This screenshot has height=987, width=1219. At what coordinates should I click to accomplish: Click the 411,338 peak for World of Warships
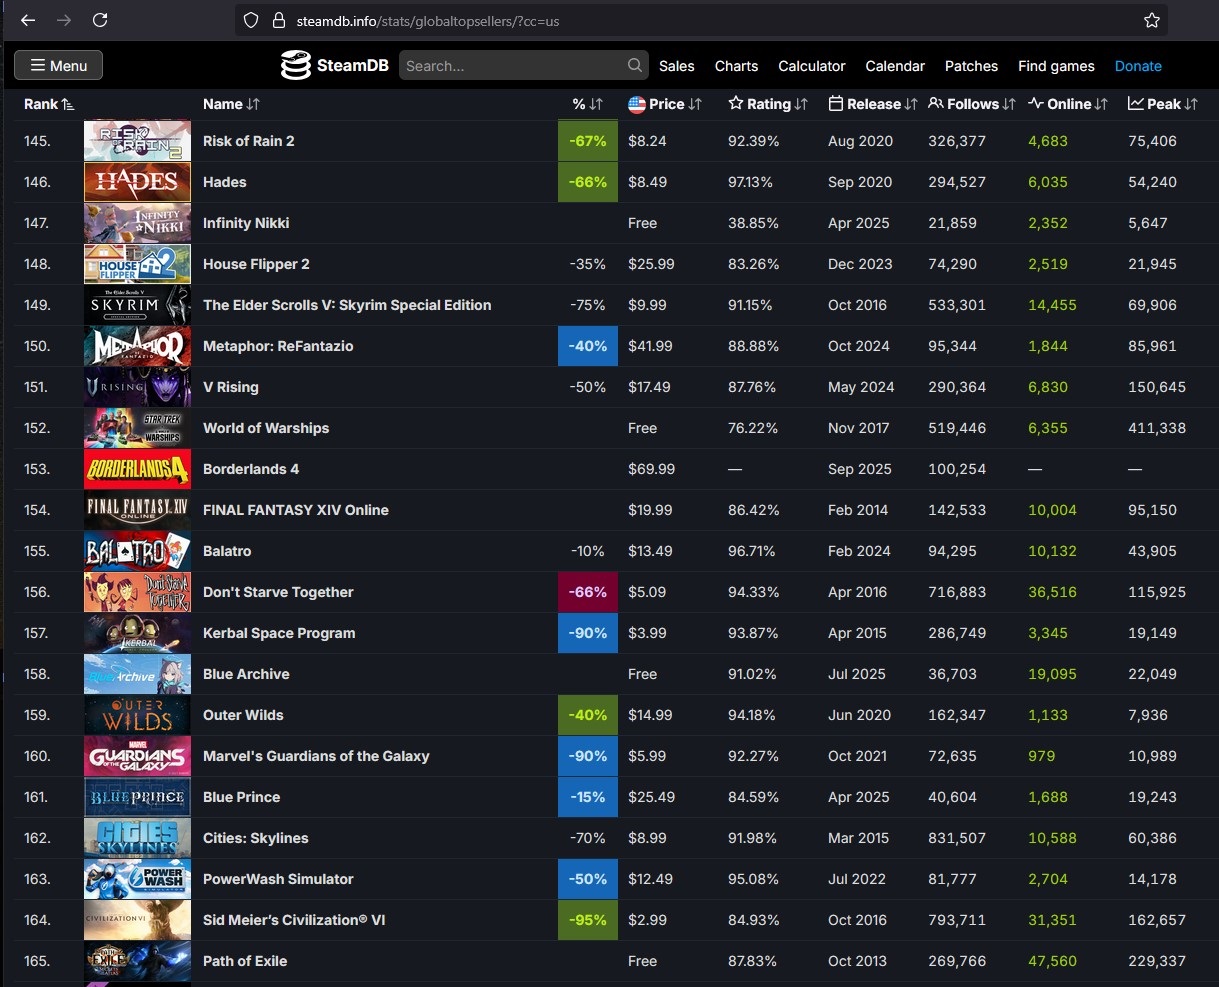(x=1157, y=428)
